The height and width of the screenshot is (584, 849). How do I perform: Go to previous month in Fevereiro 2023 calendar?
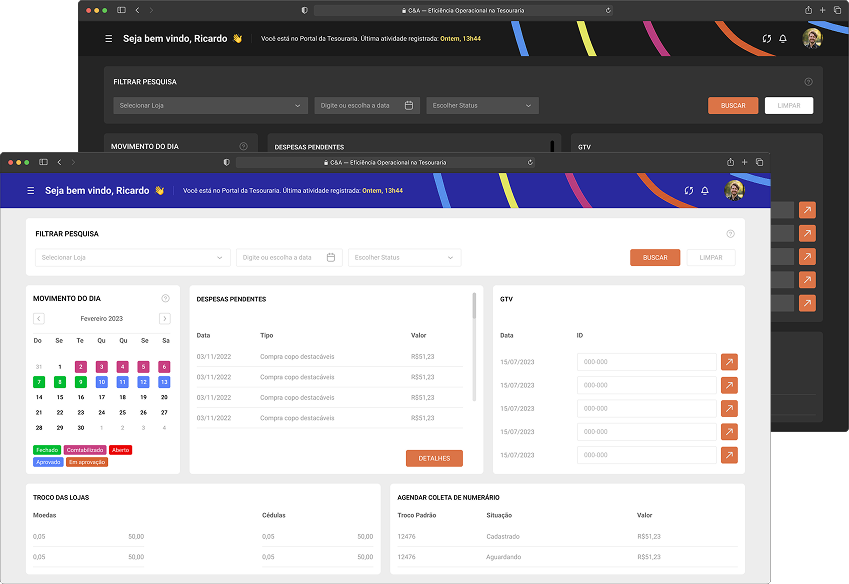click(39, 319)
